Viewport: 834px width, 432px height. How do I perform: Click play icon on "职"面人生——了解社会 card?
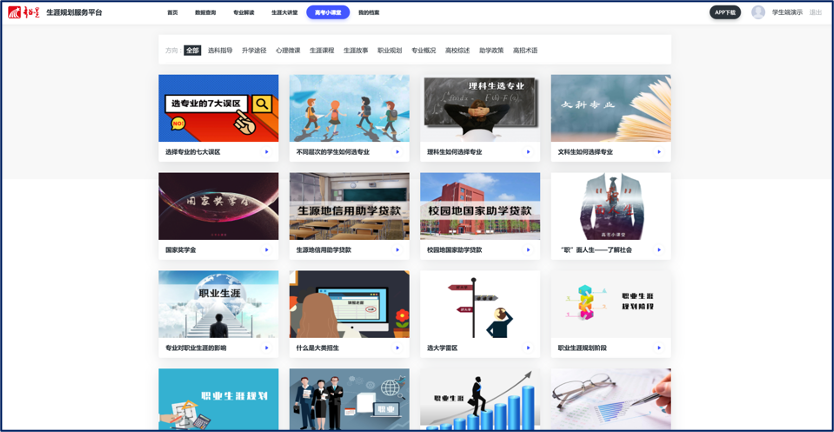(x=659, y=250)
